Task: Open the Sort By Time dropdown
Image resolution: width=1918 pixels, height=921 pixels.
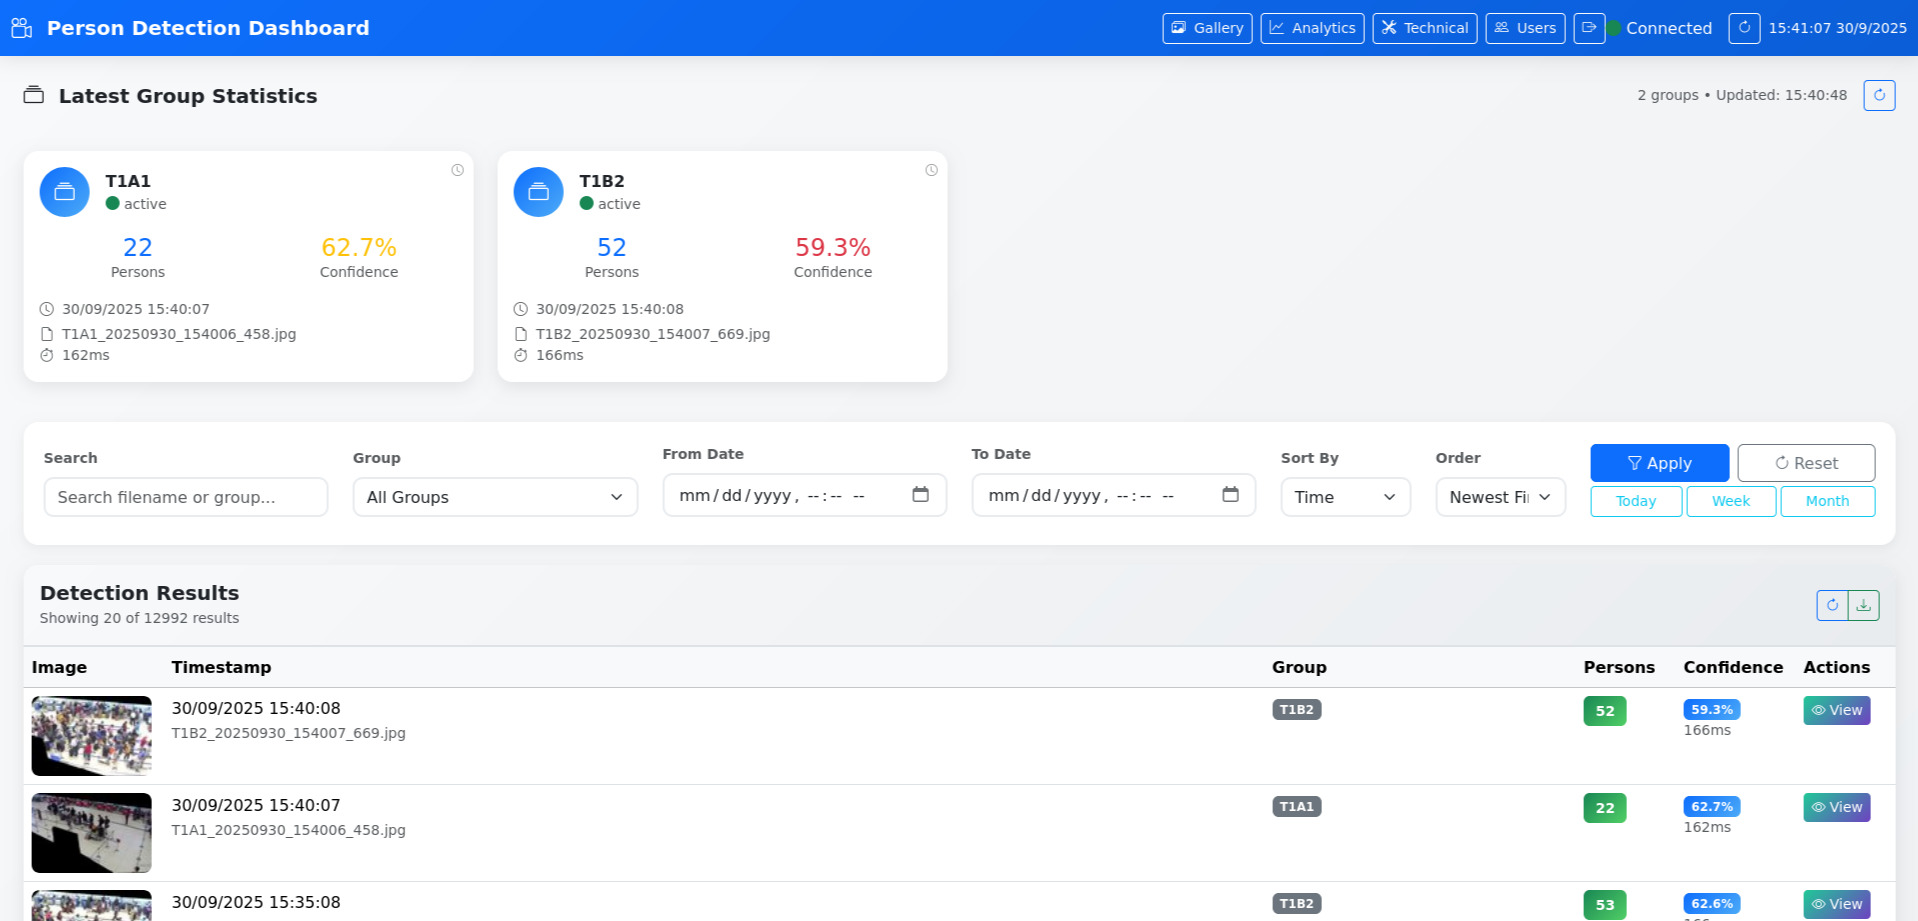Action: [1345, 497]
